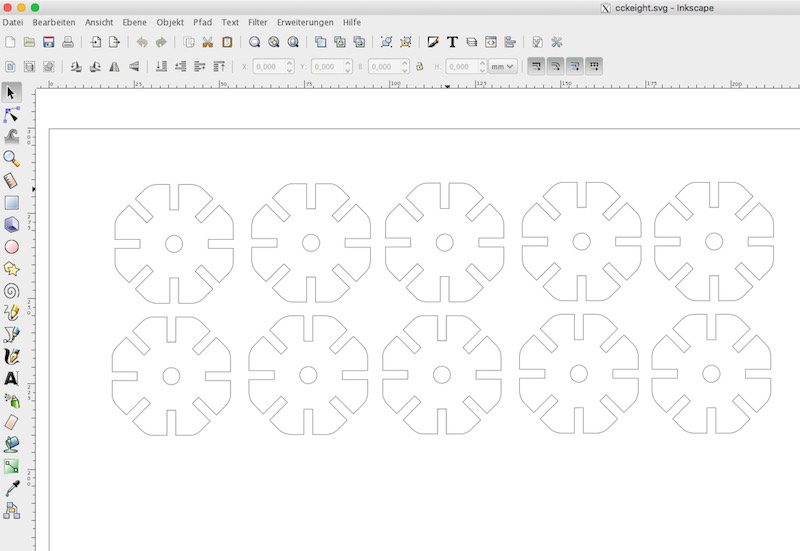Select the Color Dropper tool

(x=11, y=488)
